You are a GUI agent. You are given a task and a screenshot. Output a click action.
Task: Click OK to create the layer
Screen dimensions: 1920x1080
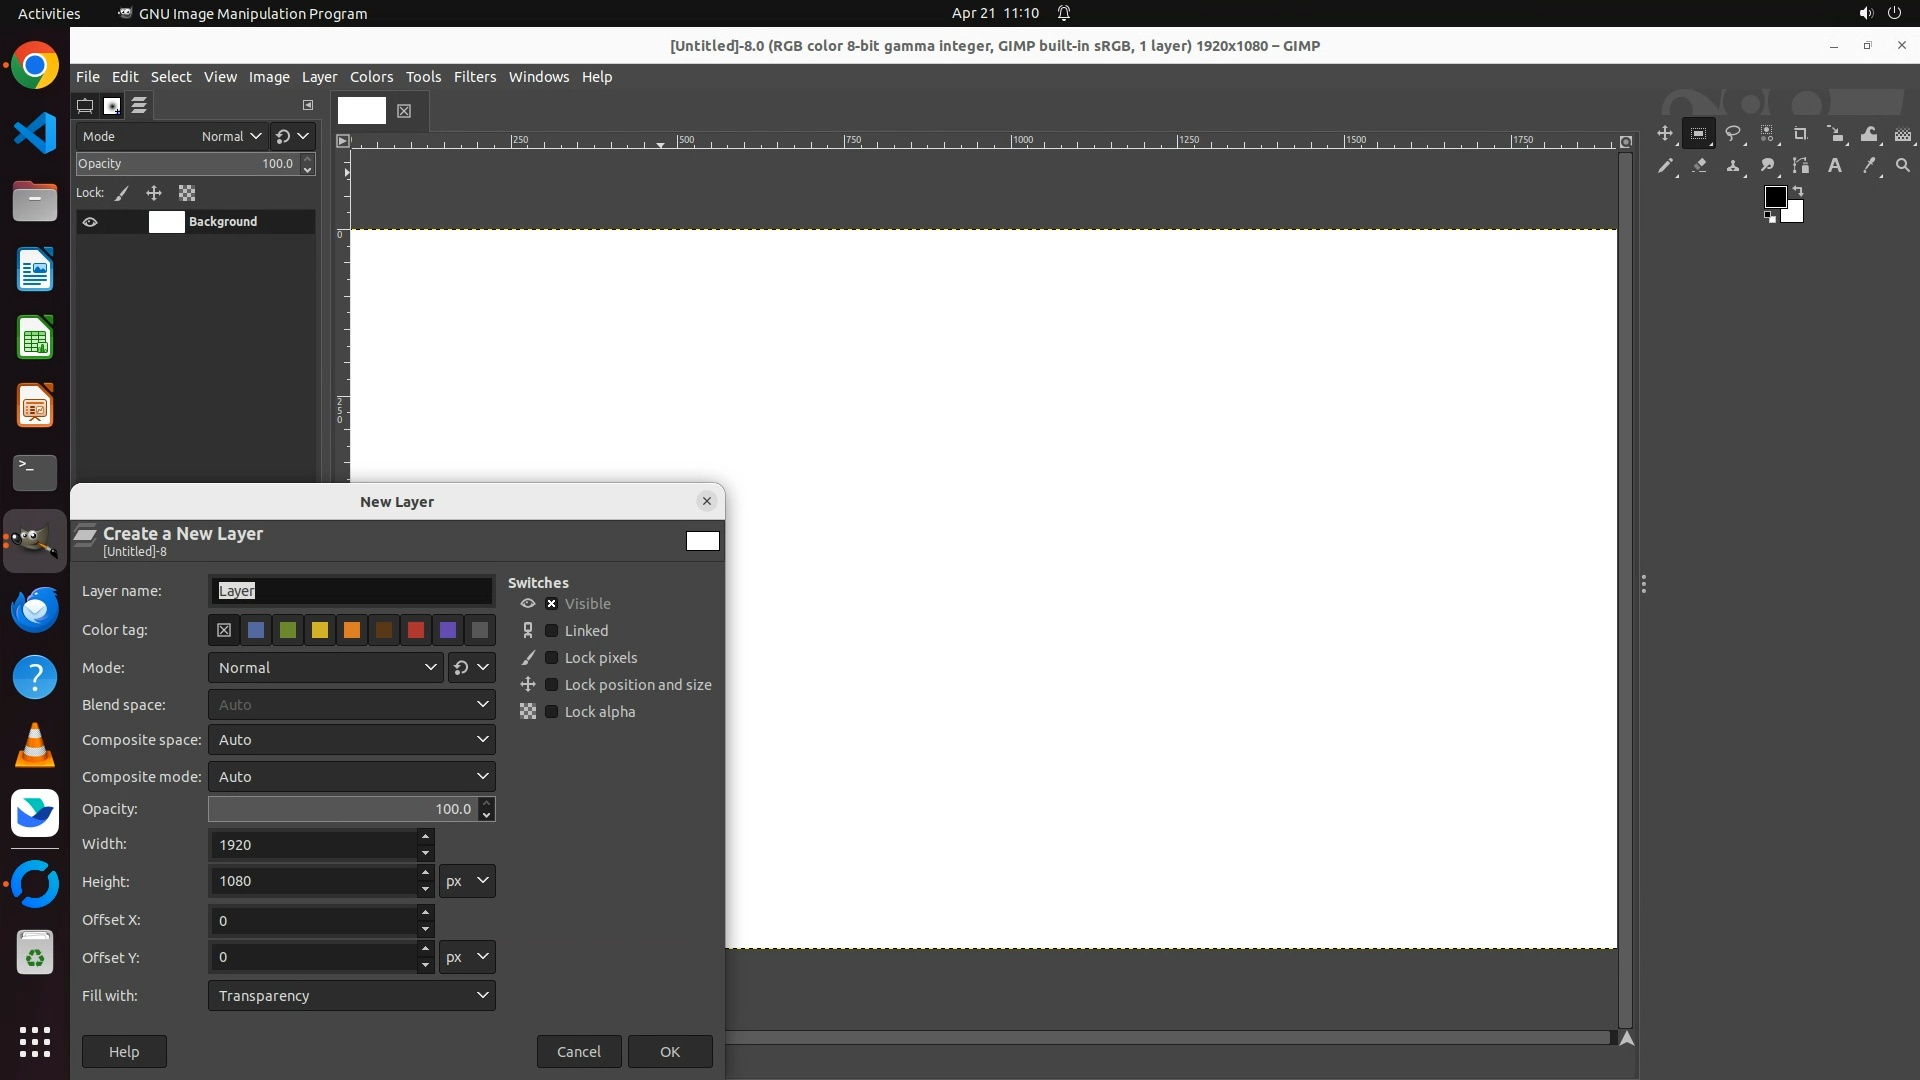tap(670, 1052)
